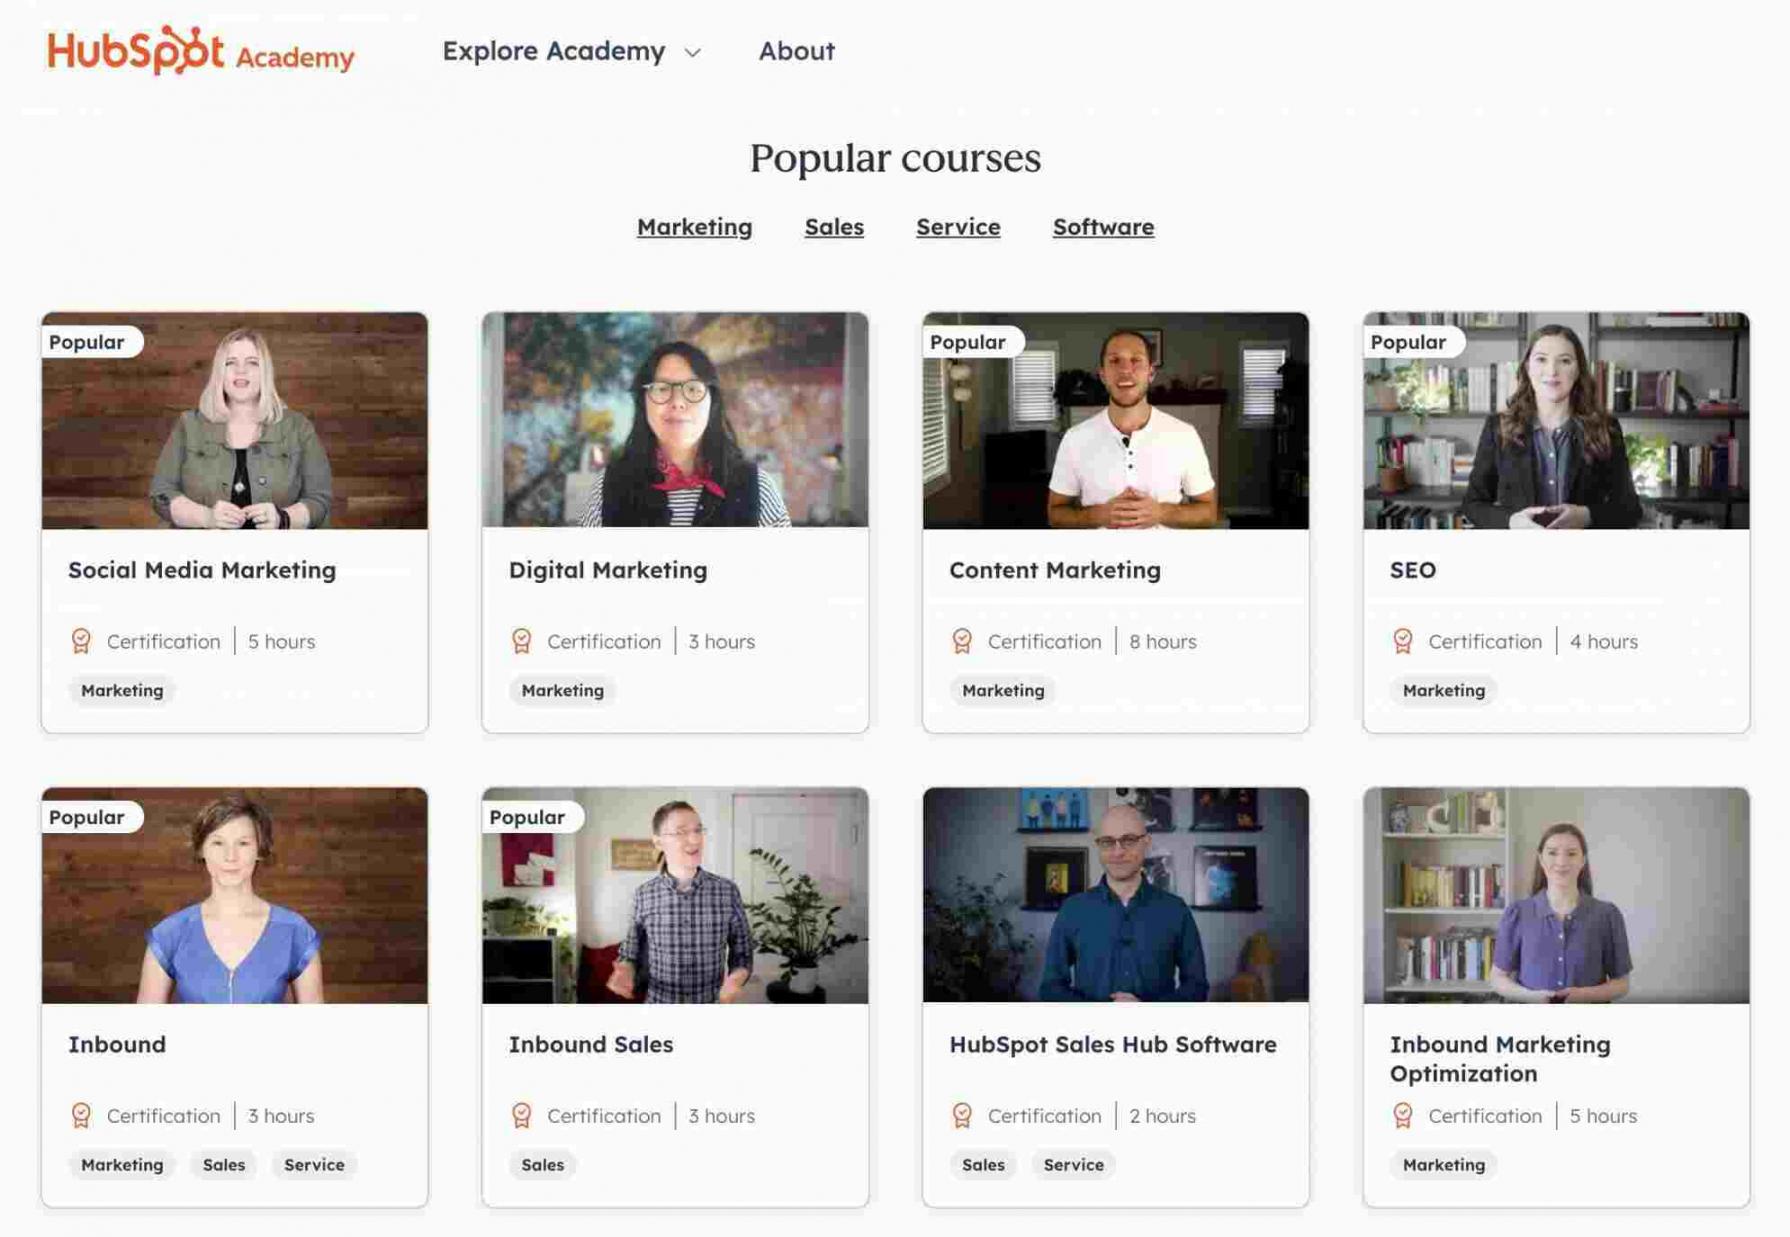Select Sales tag on Sales Hub Software card
Viewport: 1790px width, 1237px height.
pyautogui.click(x=983, y=1164)
